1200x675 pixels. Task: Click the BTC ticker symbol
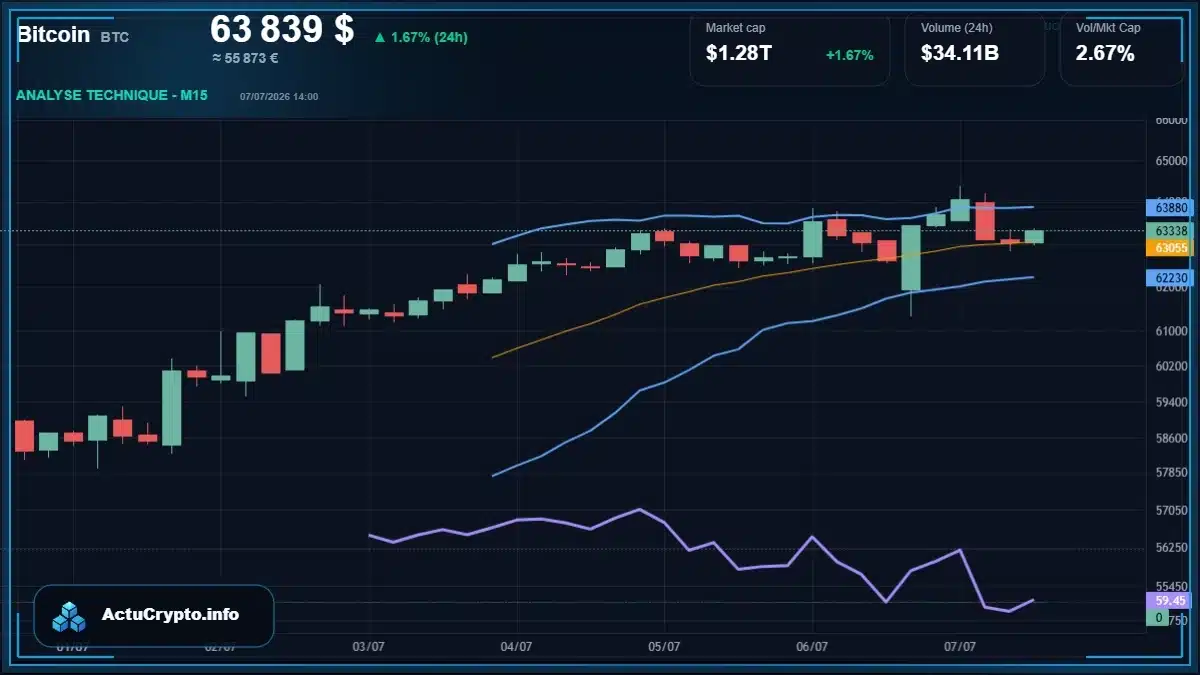click(x=115, y=37)
